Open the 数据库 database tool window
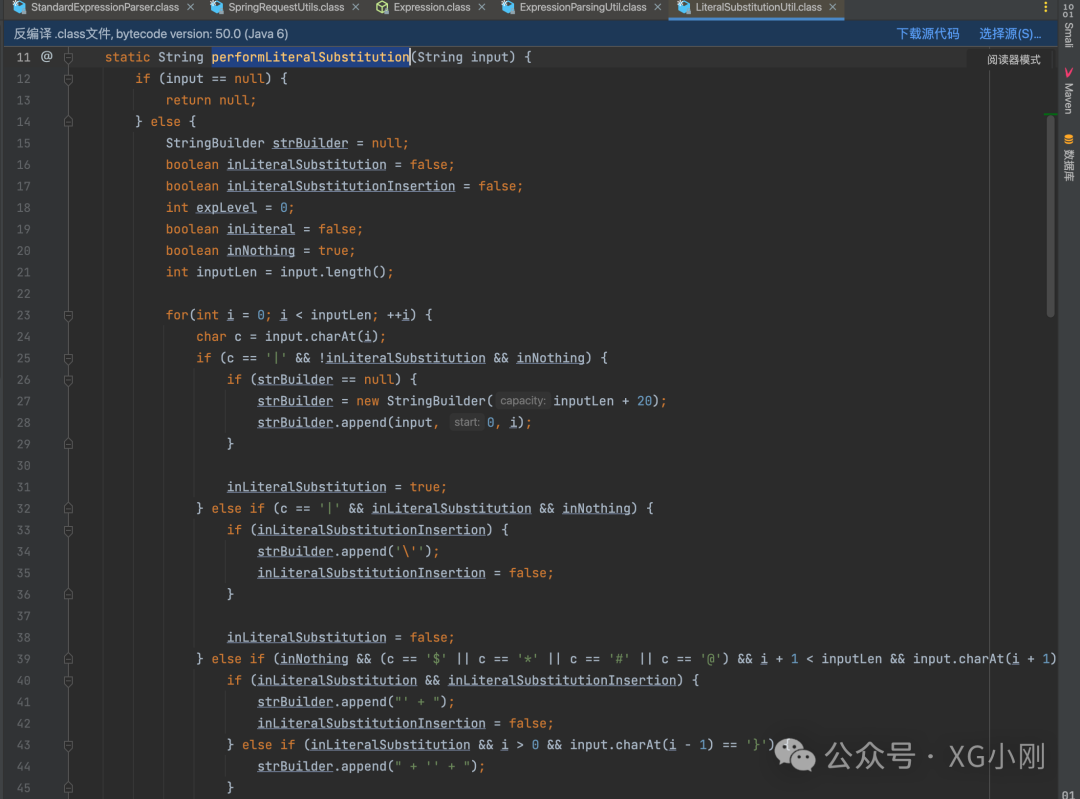 1068,157
